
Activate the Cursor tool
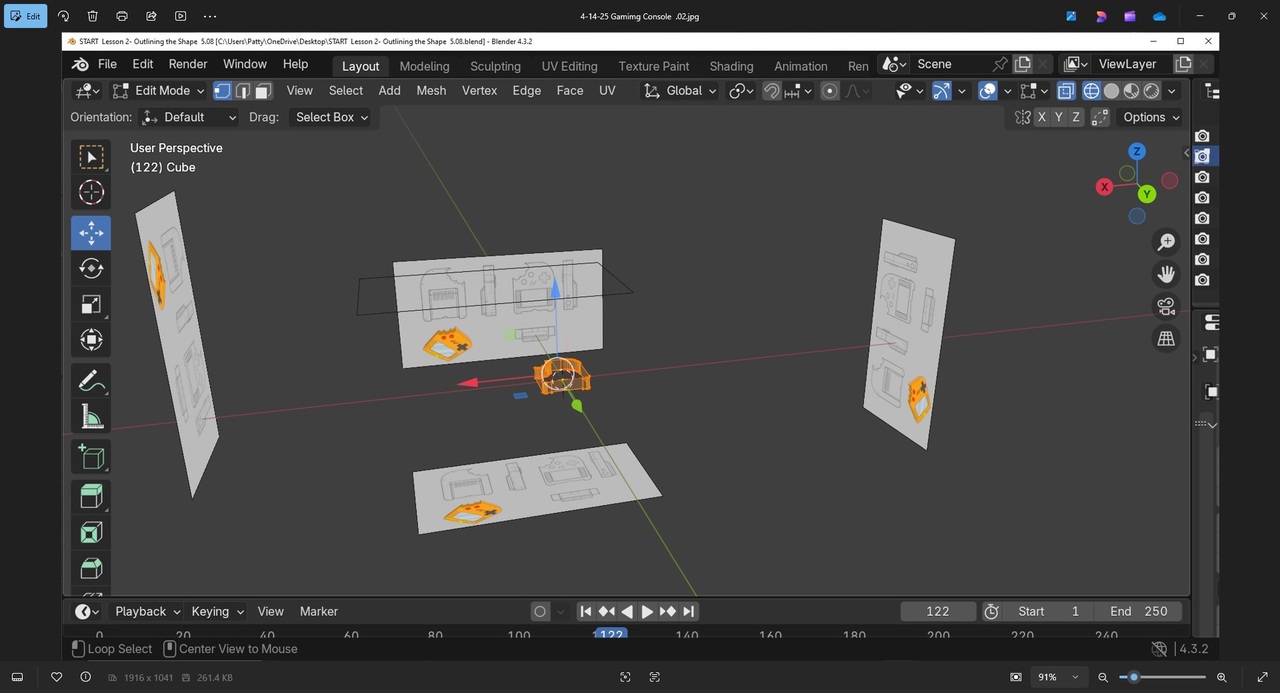click(91, 193)
